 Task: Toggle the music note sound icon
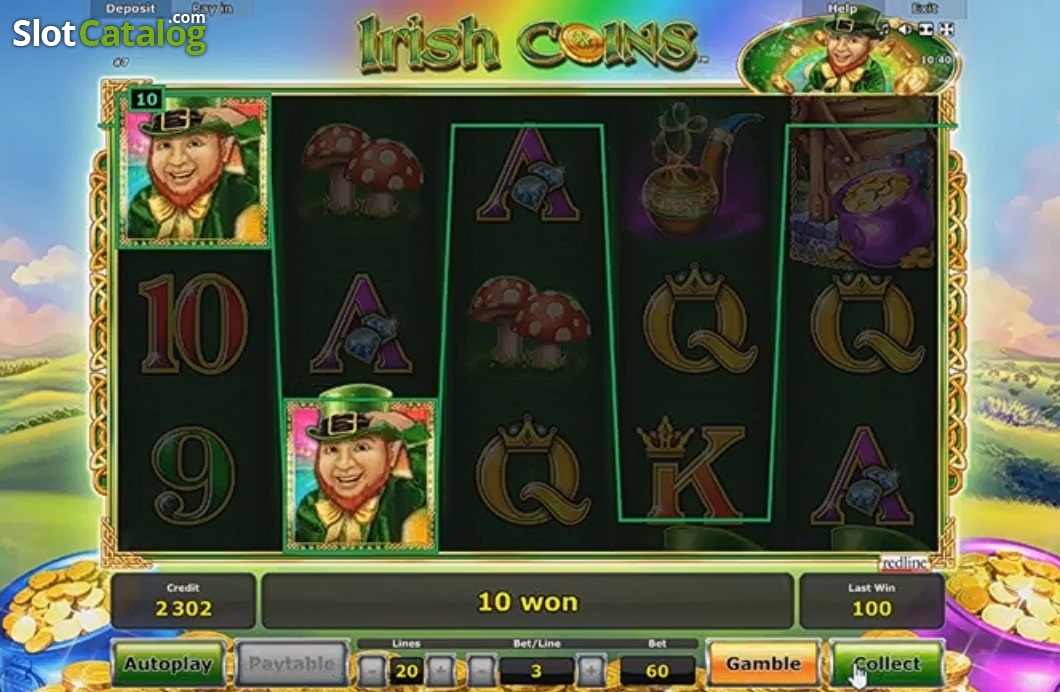pyautogui.click(x=885, y=29)
